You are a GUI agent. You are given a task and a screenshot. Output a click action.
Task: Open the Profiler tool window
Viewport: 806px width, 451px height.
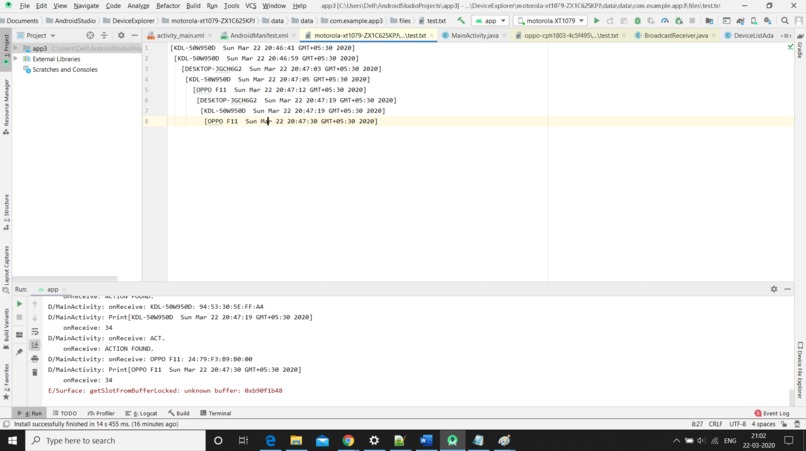click(x=101, y=413)
